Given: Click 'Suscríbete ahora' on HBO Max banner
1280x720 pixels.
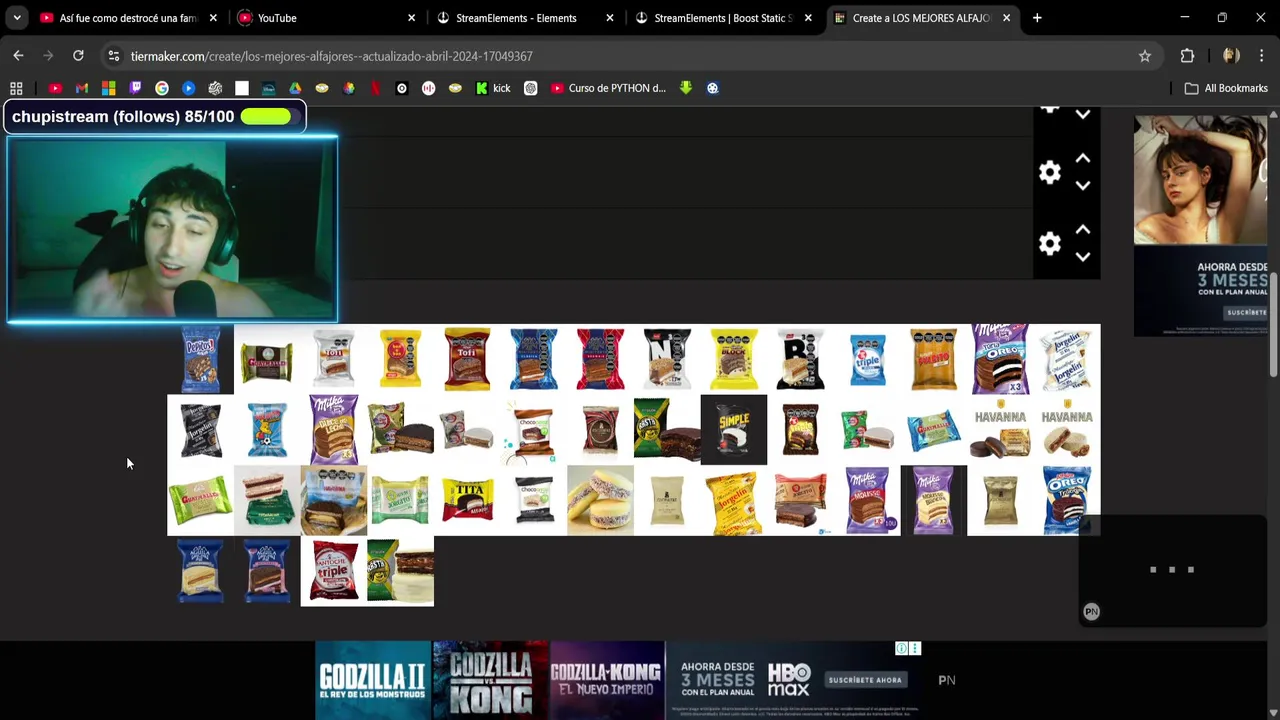Looking at the screenshot, I should 864,680.
